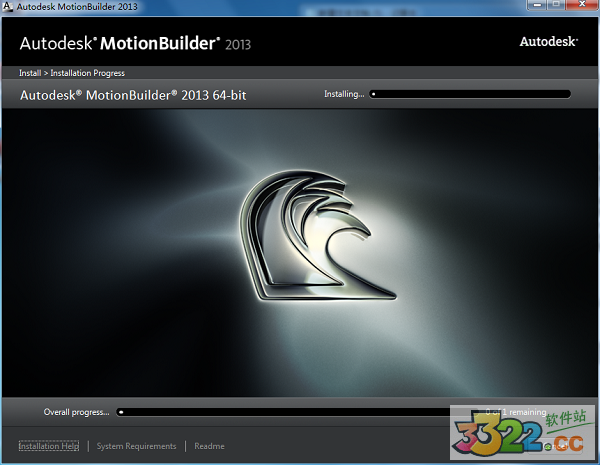Click the 'Overall progress...' label
The width and height of the screenshot is (600, 465).
click(x=76, y=412)
